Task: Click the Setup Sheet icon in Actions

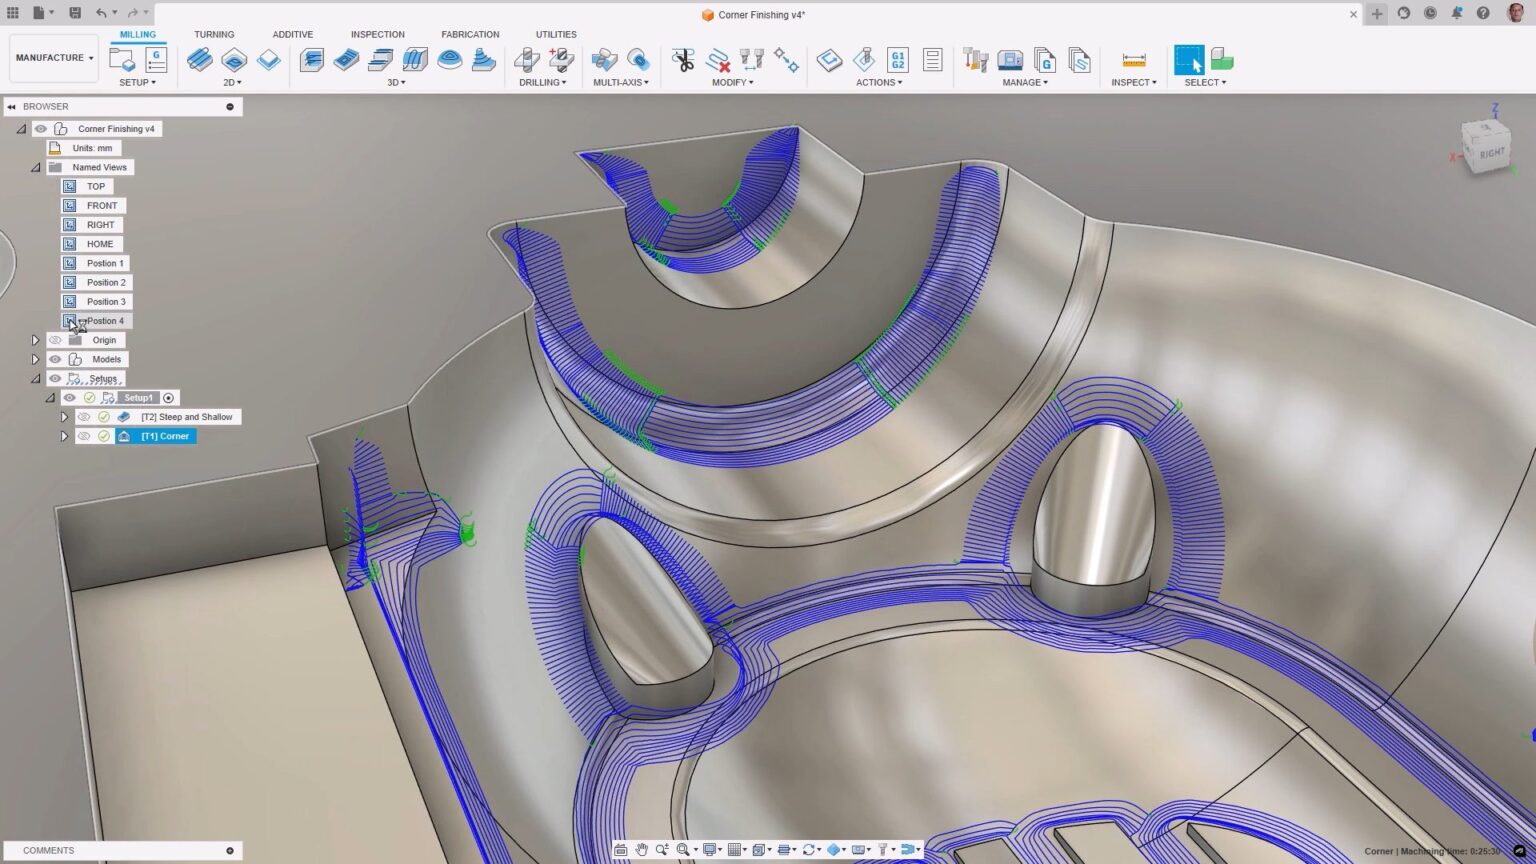Action: point(932,60)
